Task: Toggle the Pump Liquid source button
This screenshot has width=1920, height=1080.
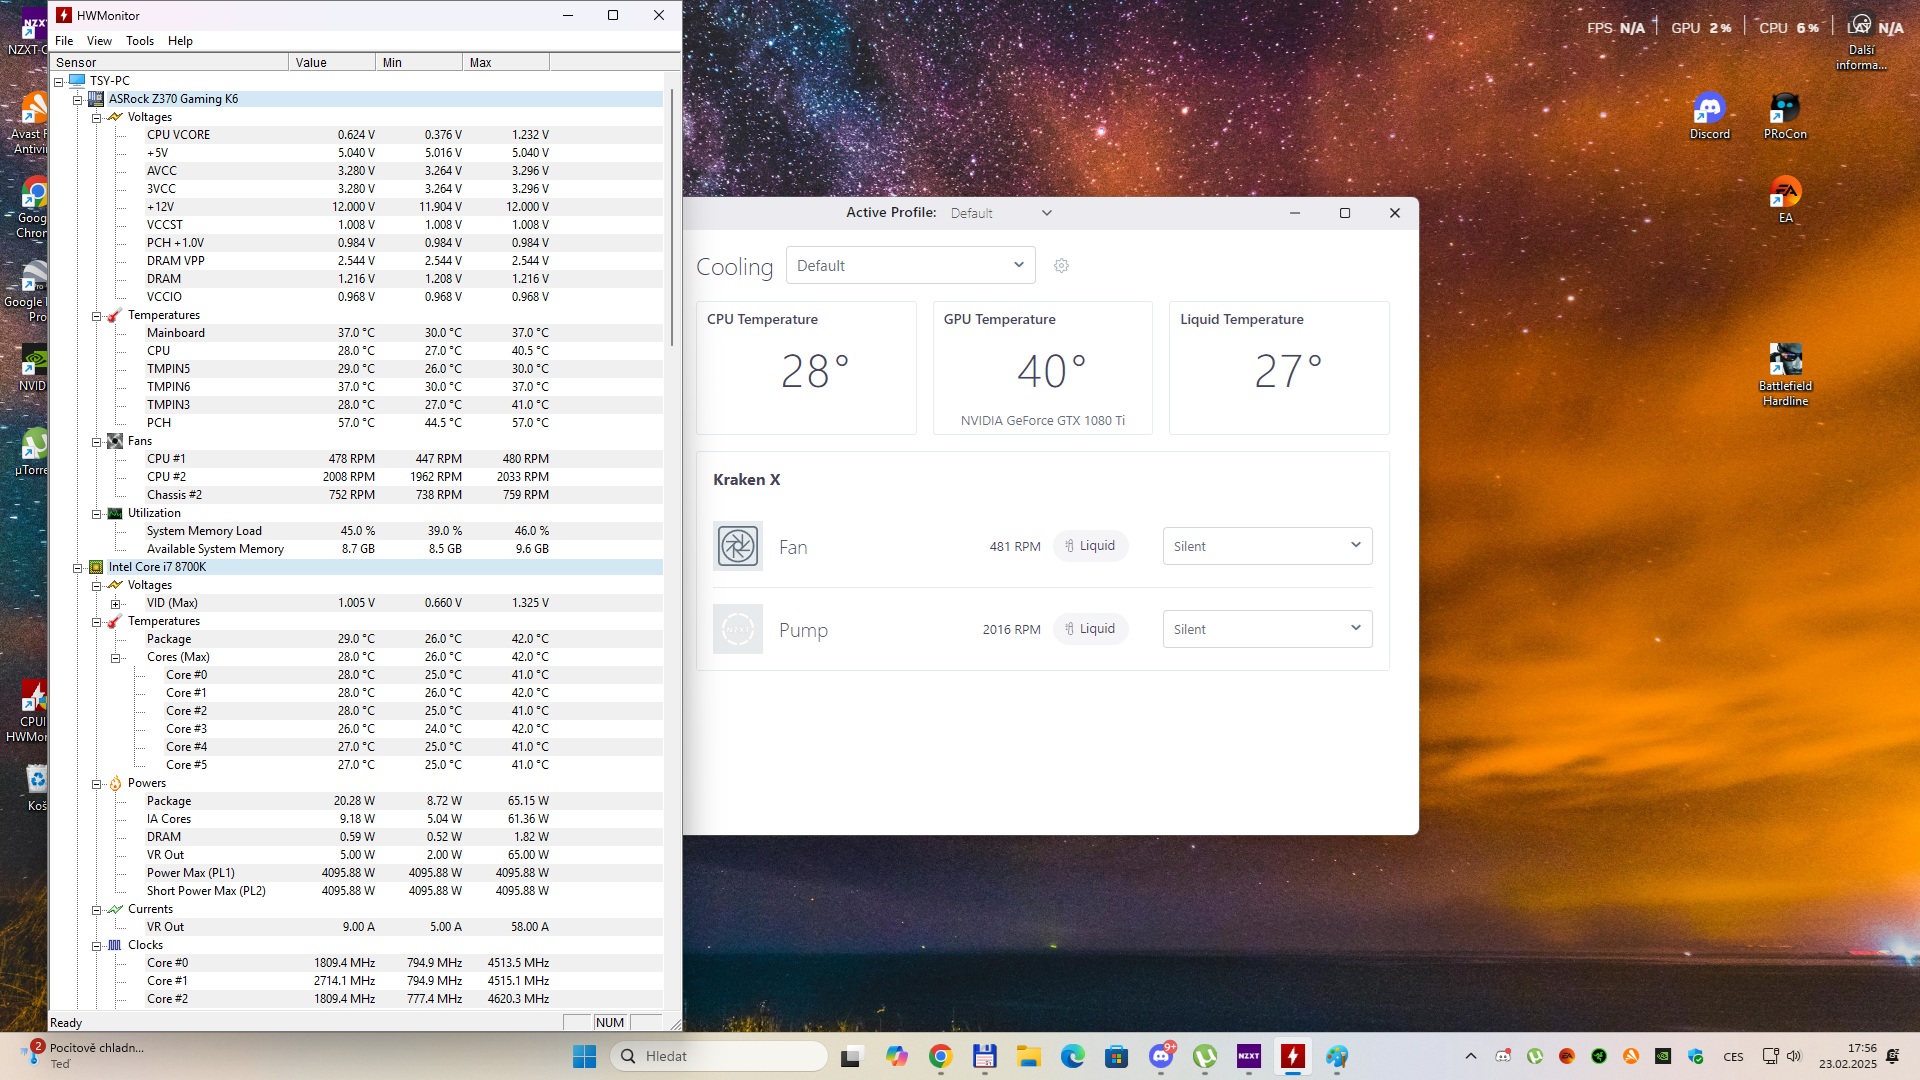Action: [1090, 629]
